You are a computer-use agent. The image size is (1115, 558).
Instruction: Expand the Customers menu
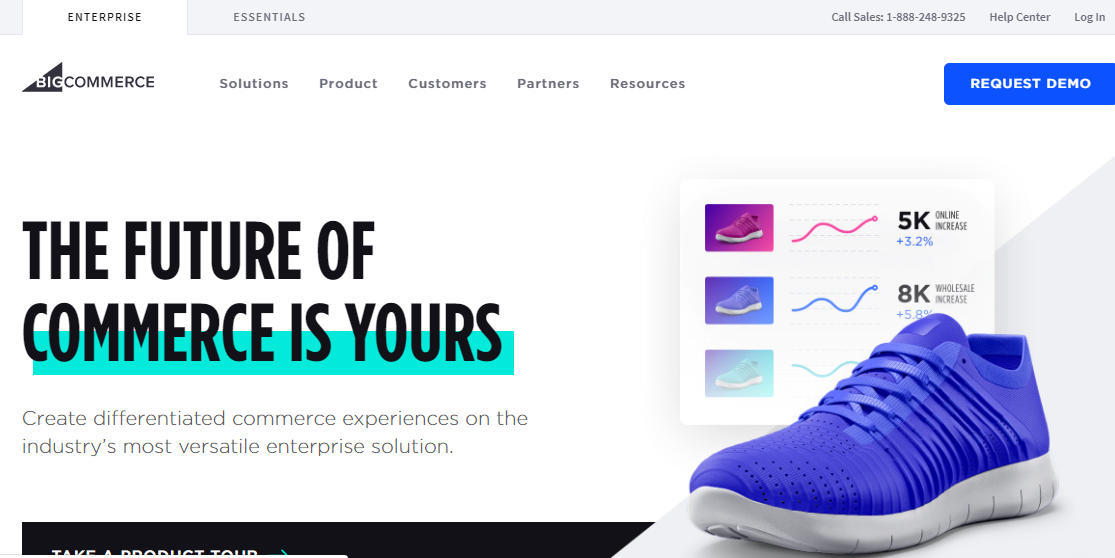coord(447,83)
